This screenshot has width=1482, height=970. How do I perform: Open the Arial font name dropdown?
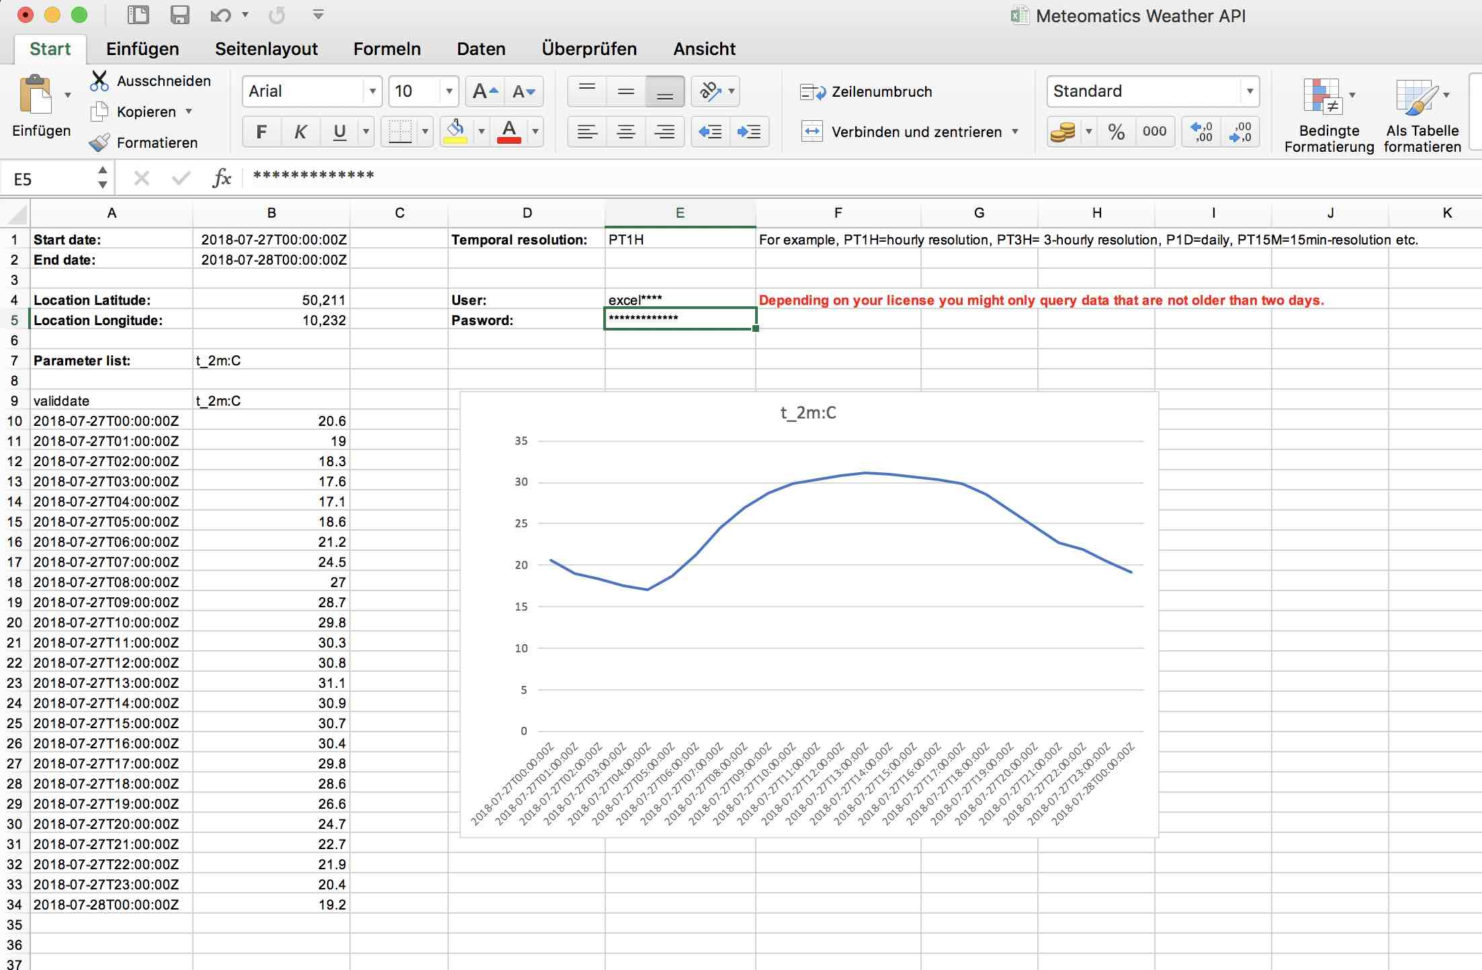(372, 91)
